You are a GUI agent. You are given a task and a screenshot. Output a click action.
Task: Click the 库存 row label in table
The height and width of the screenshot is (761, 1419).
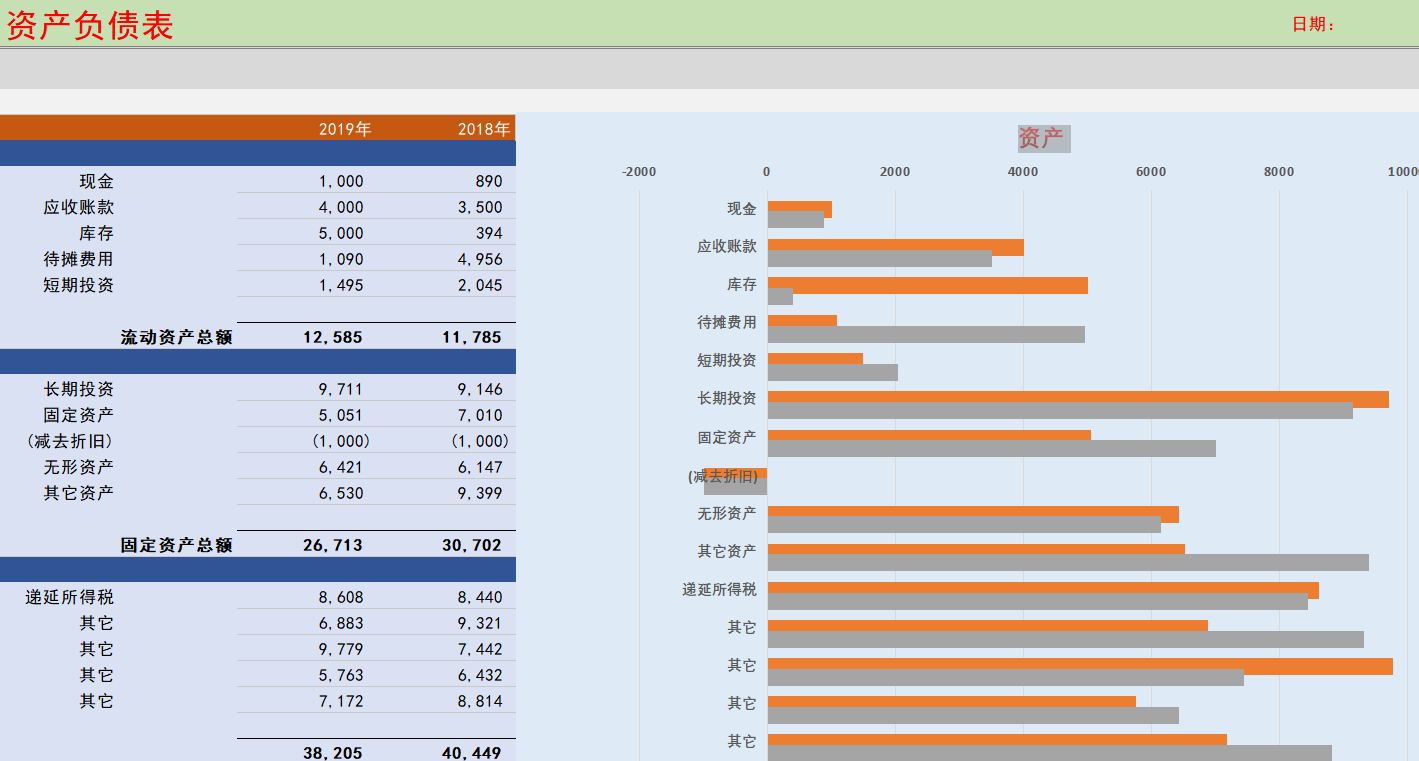(97, 233)
